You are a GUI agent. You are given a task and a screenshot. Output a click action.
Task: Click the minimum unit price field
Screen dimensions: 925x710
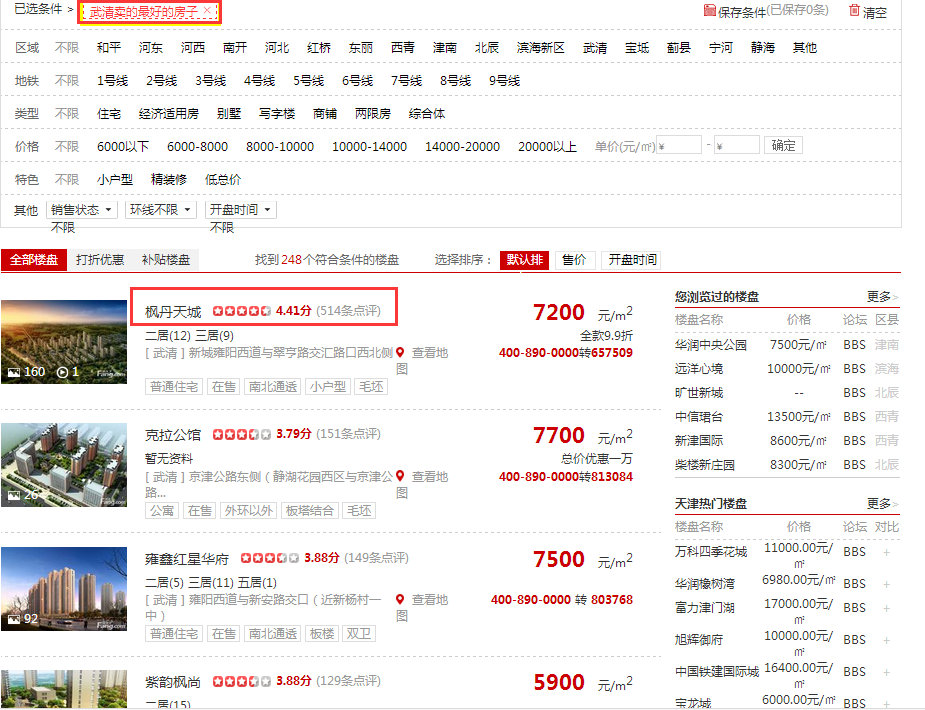pos(679,145)
